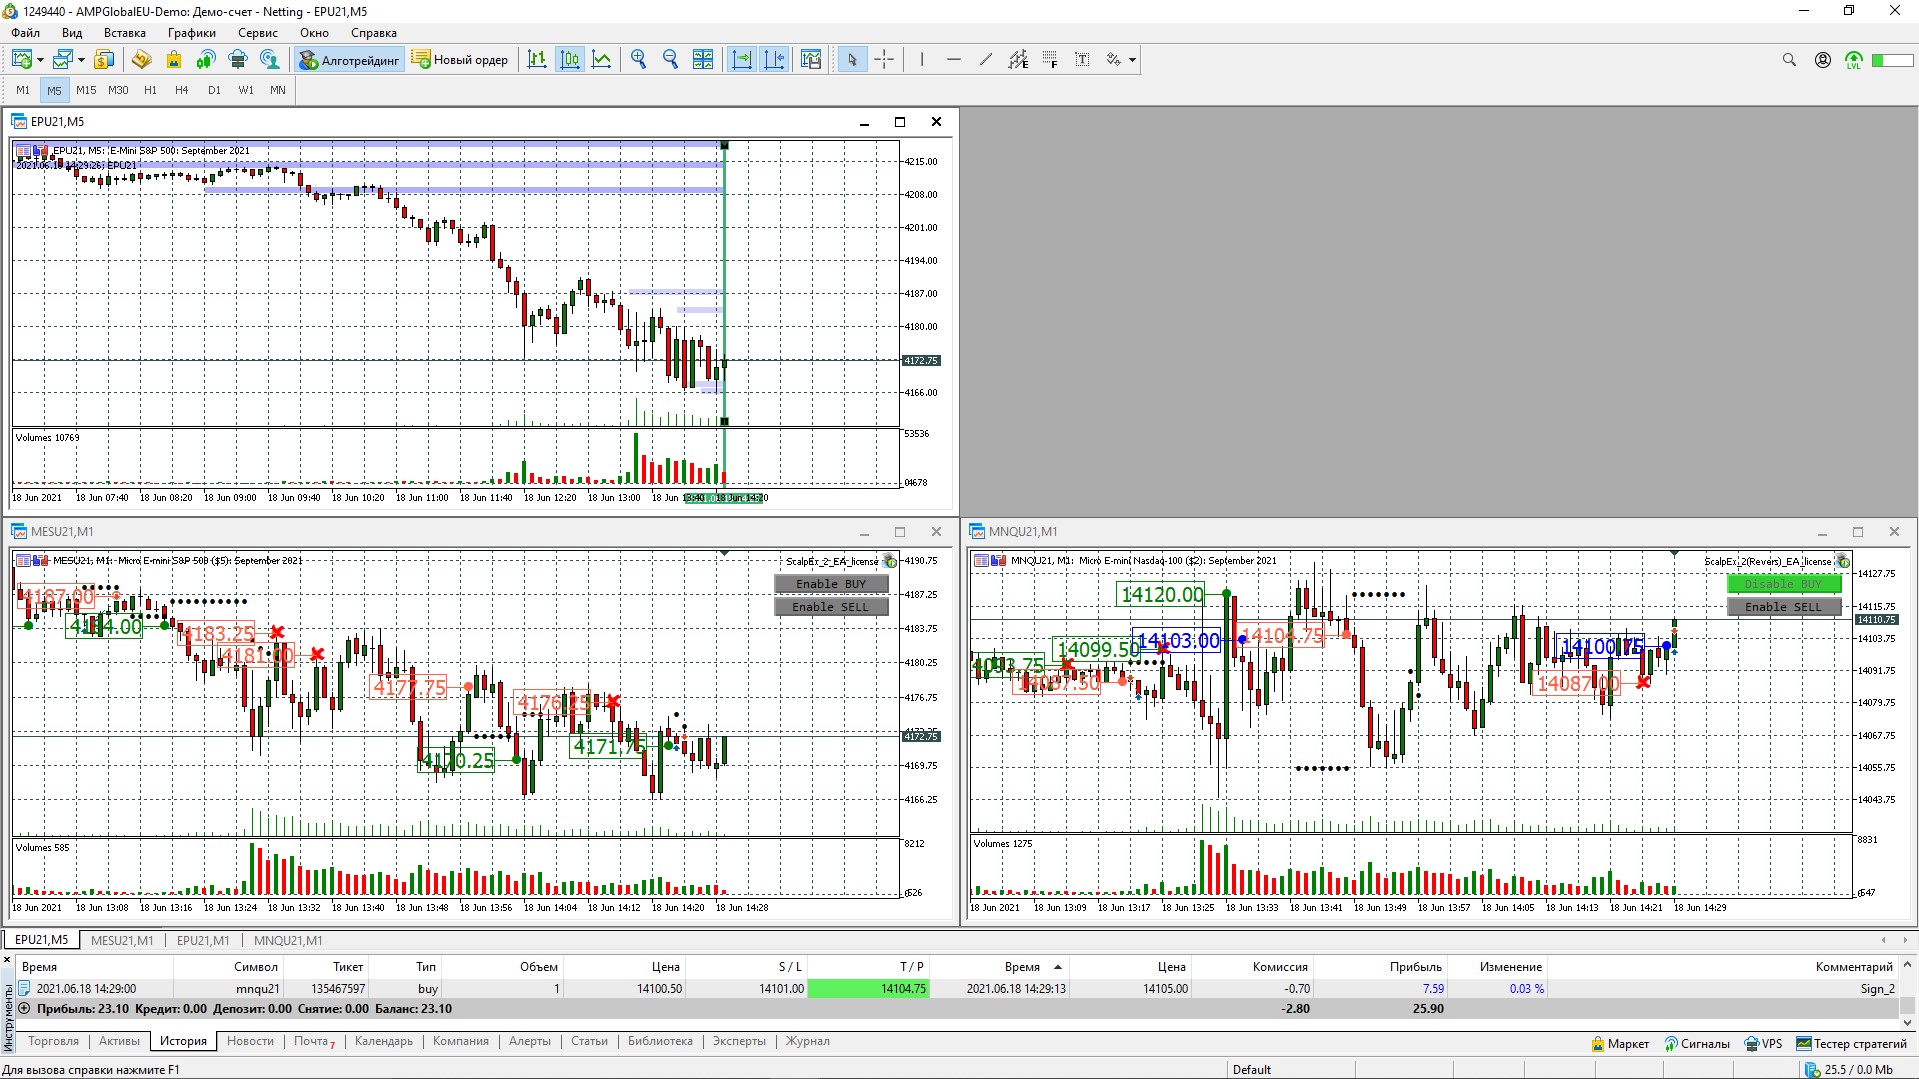Search using the magnifier icon at top right
Screen dimensions: 1919x1079
coord(1789,60)
